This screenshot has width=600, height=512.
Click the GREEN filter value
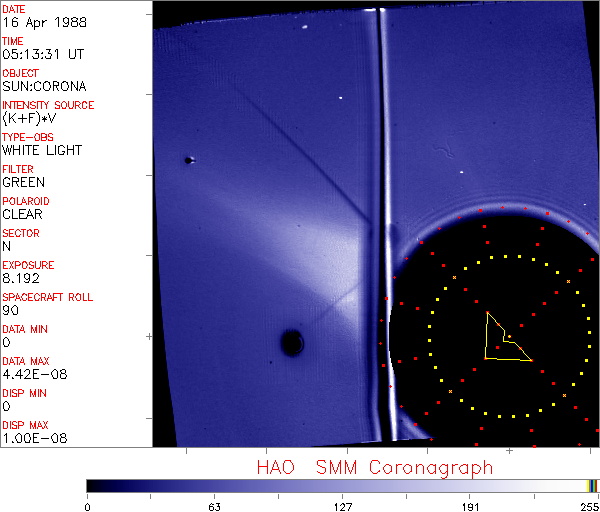[x=23, y=182]
